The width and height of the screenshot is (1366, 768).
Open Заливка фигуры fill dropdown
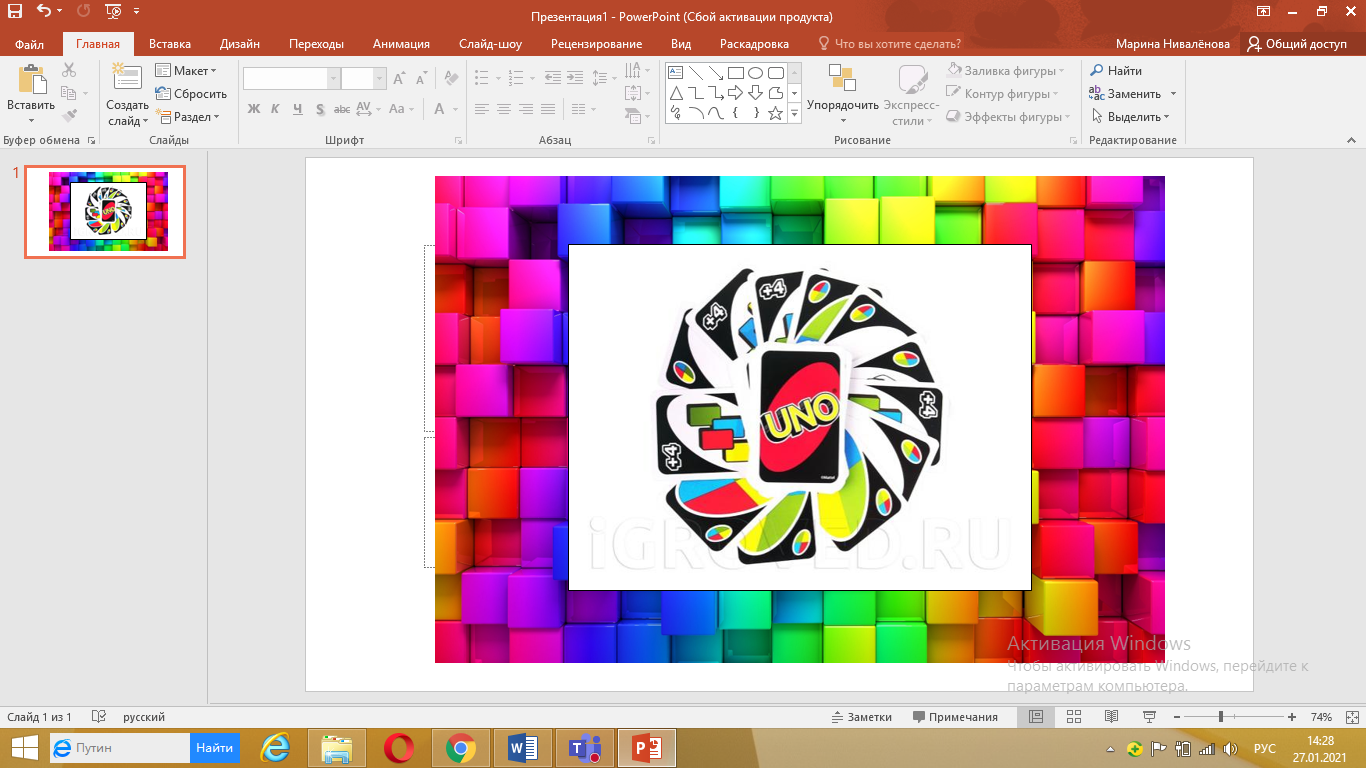pyautogui.click(x=1005, y=71)
